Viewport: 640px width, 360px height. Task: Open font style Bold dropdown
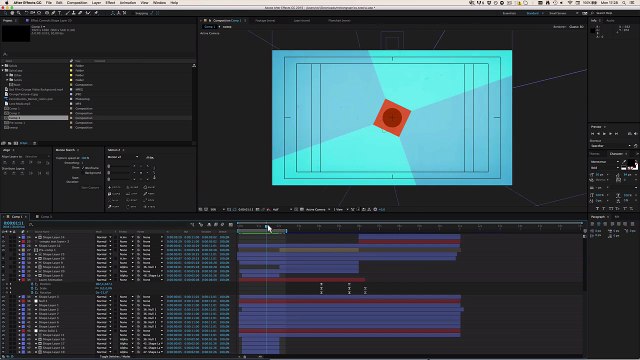pyautogui.click(x=605, y=168)
